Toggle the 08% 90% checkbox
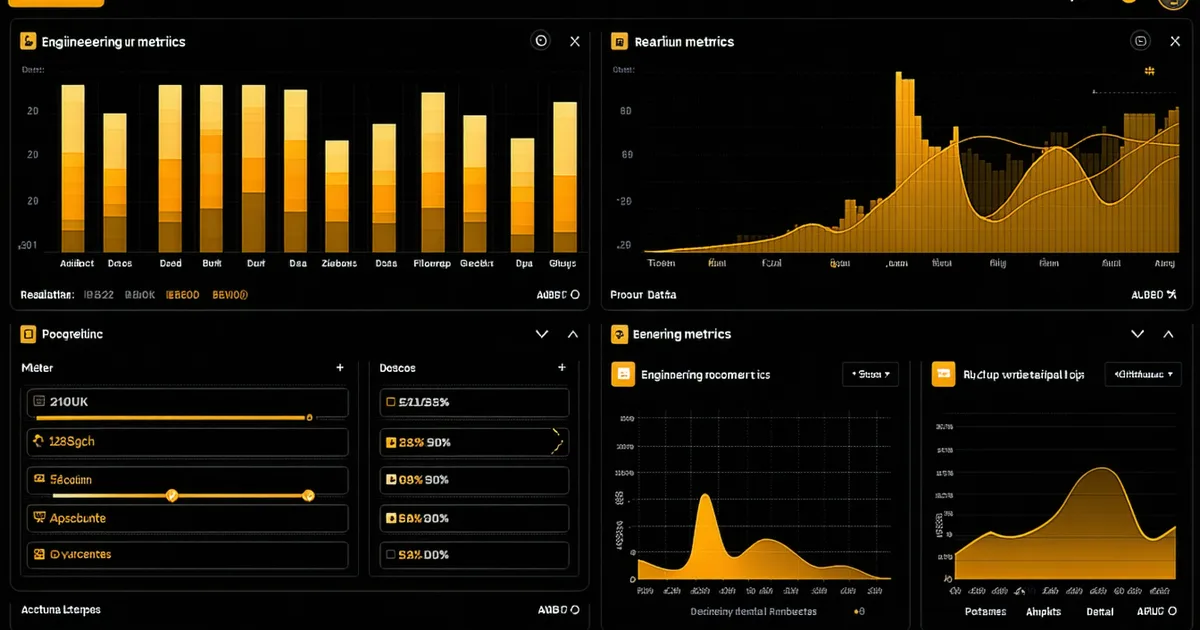 click(391, 480)
